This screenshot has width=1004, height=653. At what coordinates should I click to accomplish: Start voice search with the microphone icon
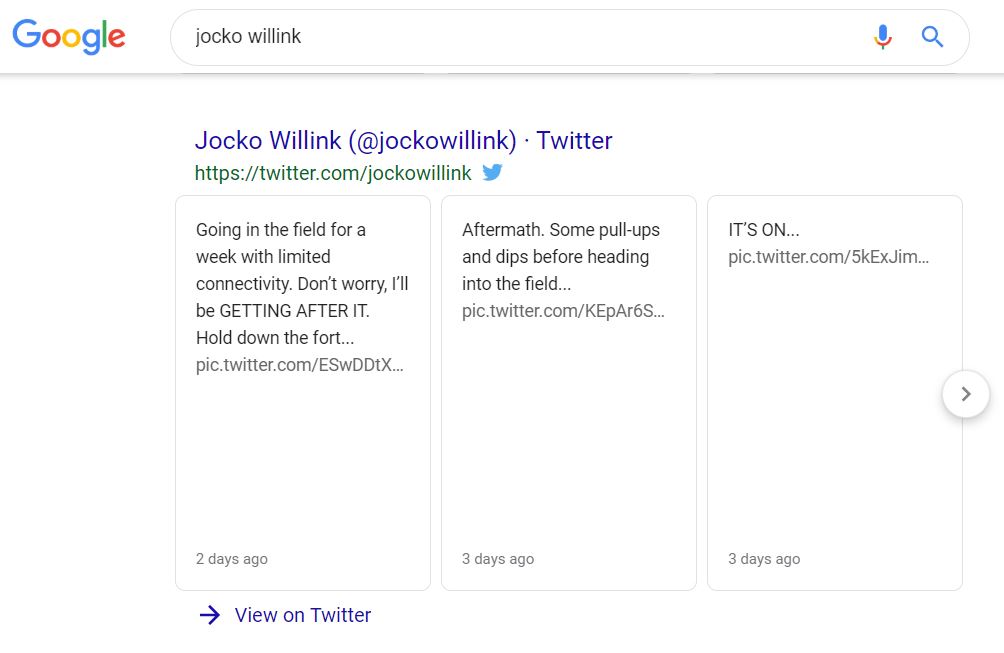882,37
